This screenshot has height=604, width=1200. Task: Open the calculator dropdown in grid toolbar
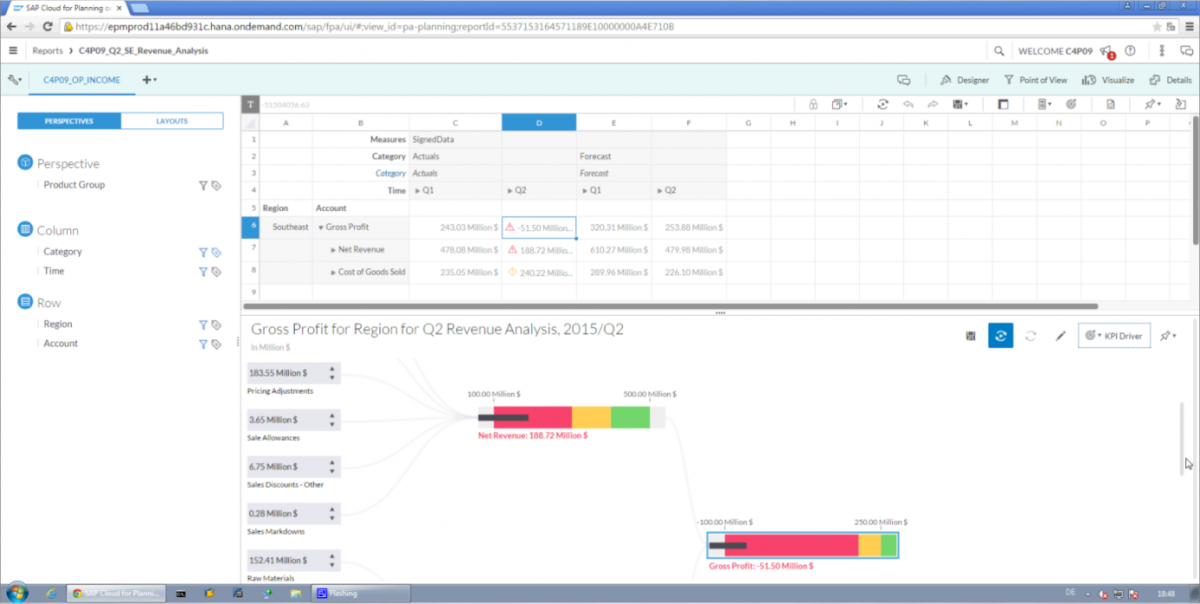click(1044, 104)
